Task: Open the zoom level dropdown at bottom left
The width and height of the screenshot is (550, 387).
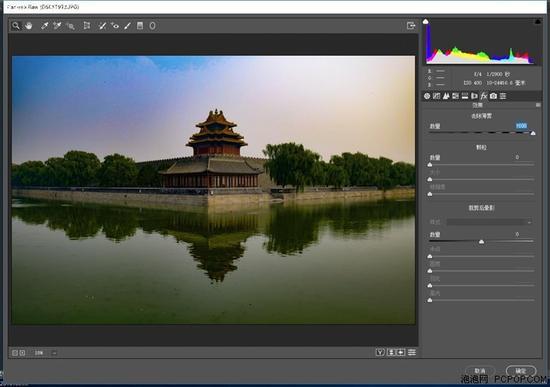Action: pyautogui.click(x=54, y=353)
